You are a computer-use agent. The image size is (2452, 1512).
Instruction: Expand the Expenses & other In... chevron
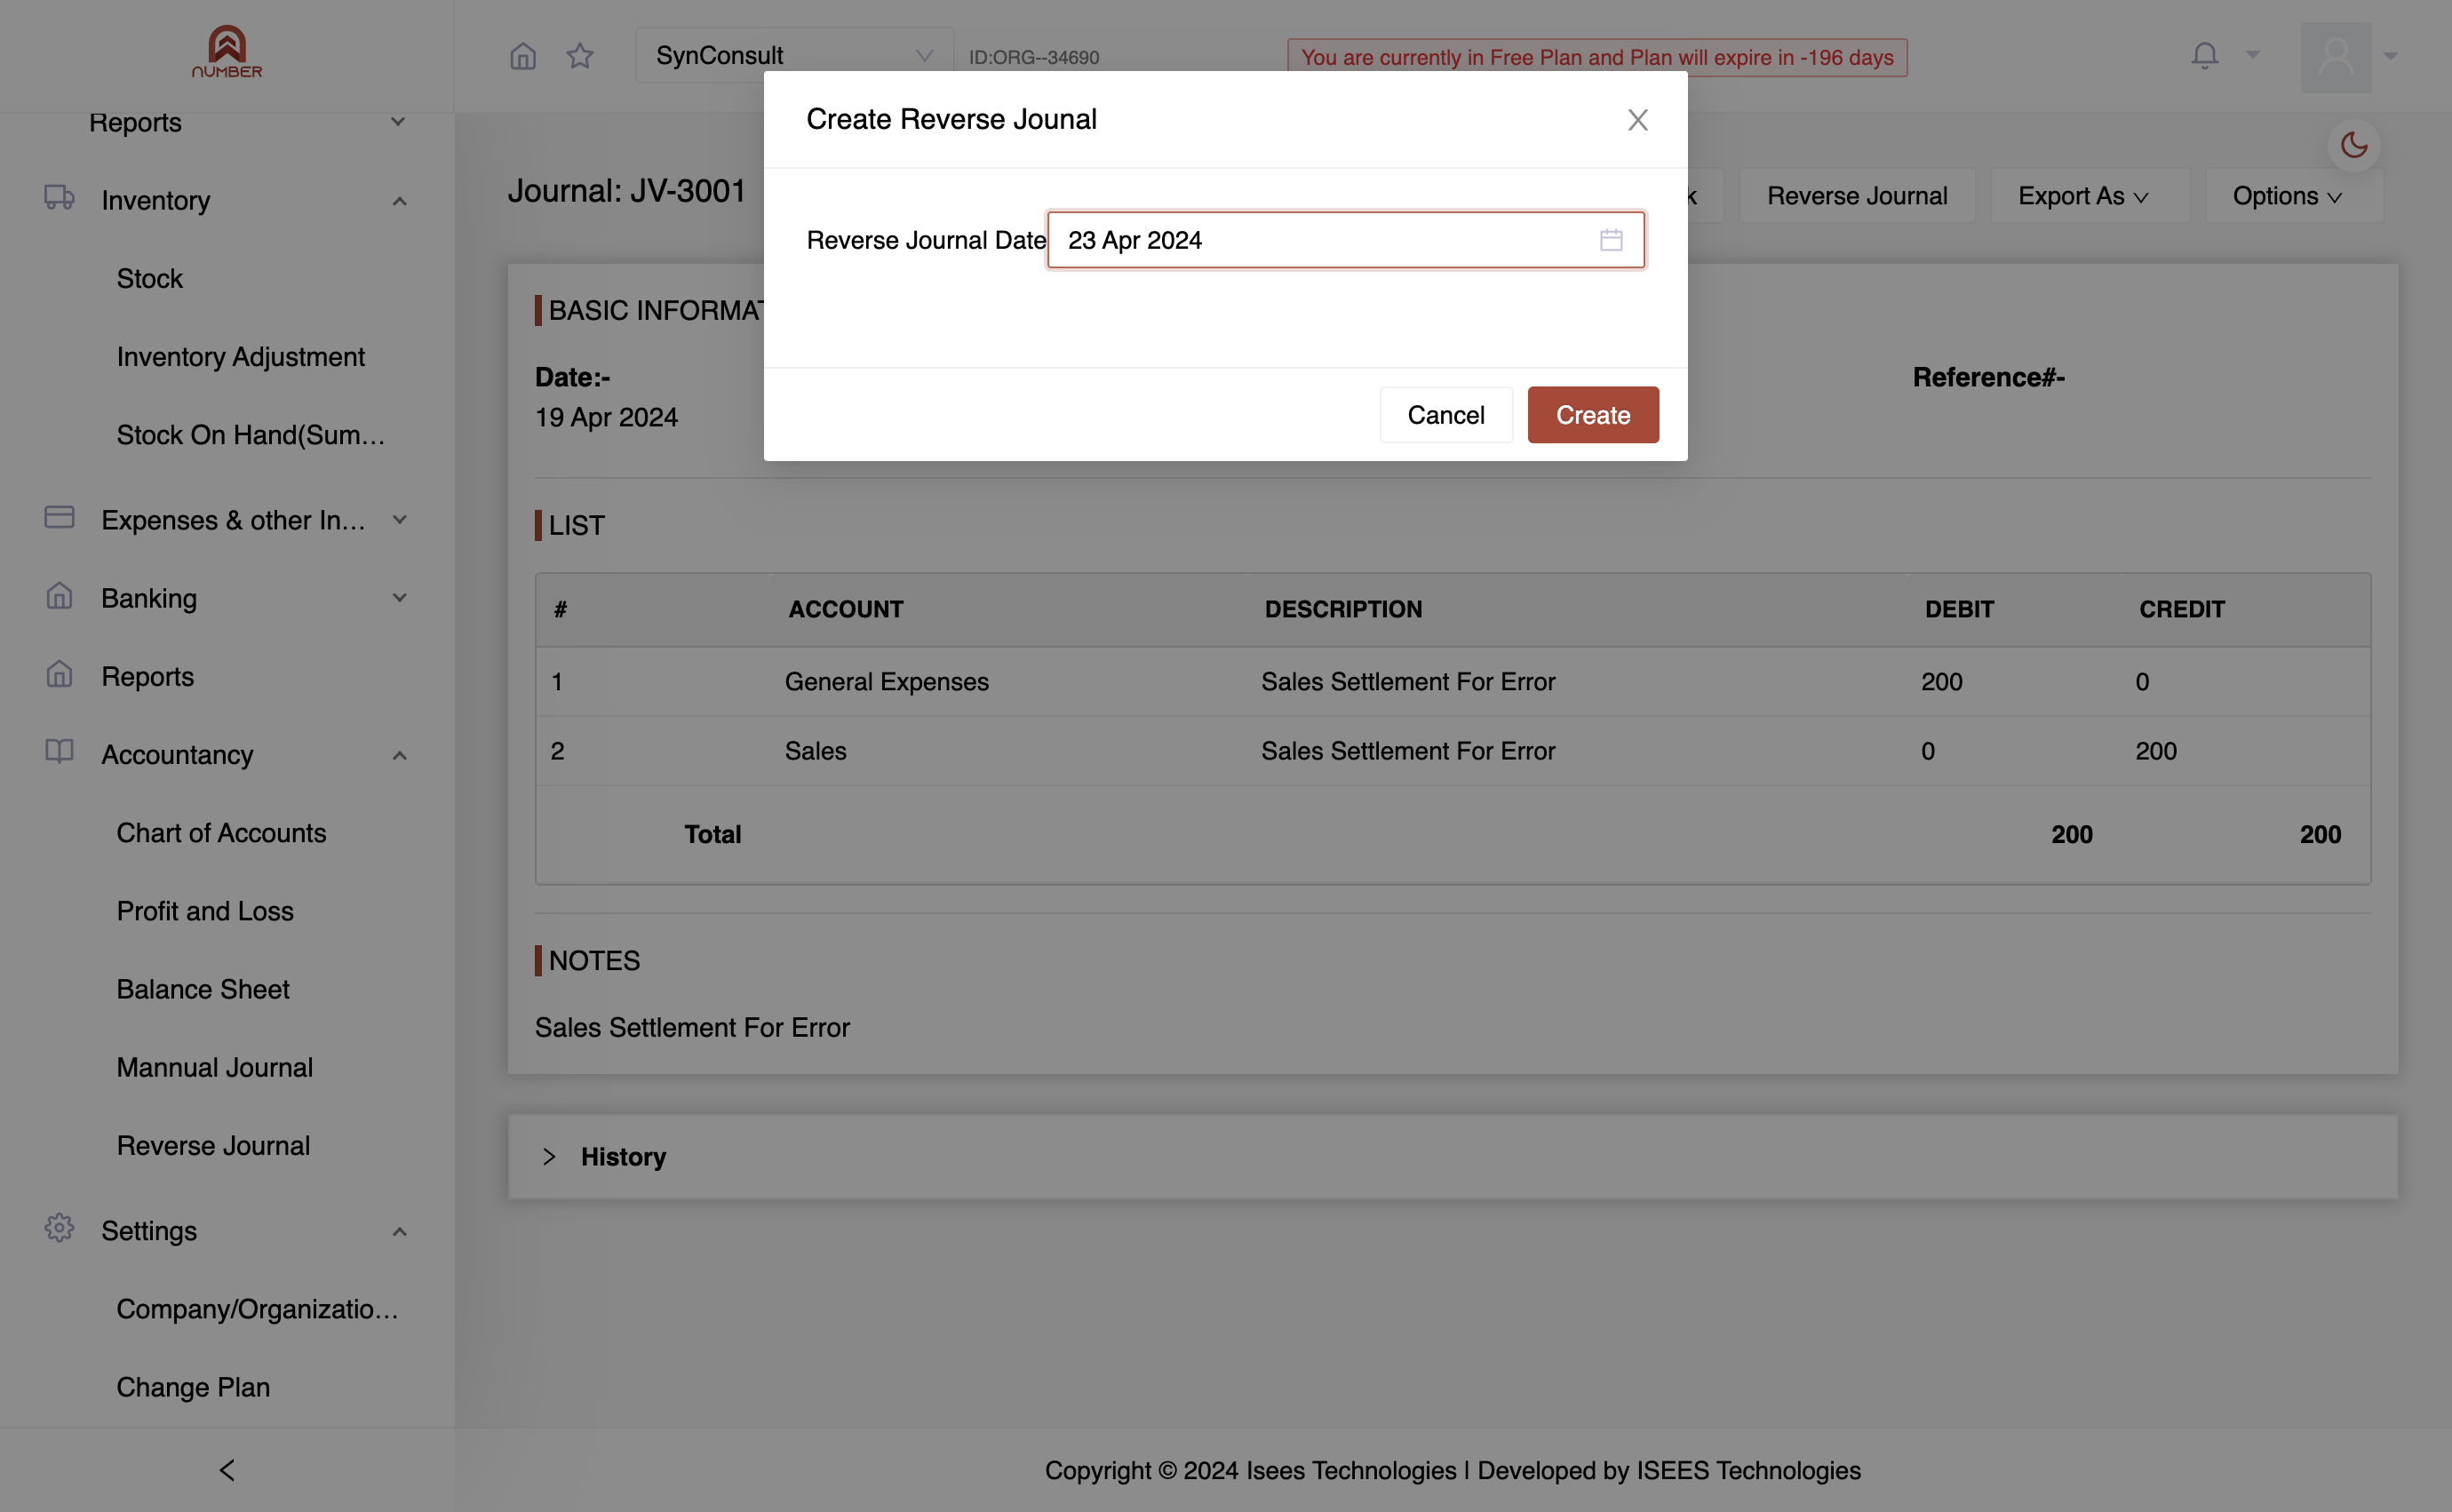(x=399, y=520)
